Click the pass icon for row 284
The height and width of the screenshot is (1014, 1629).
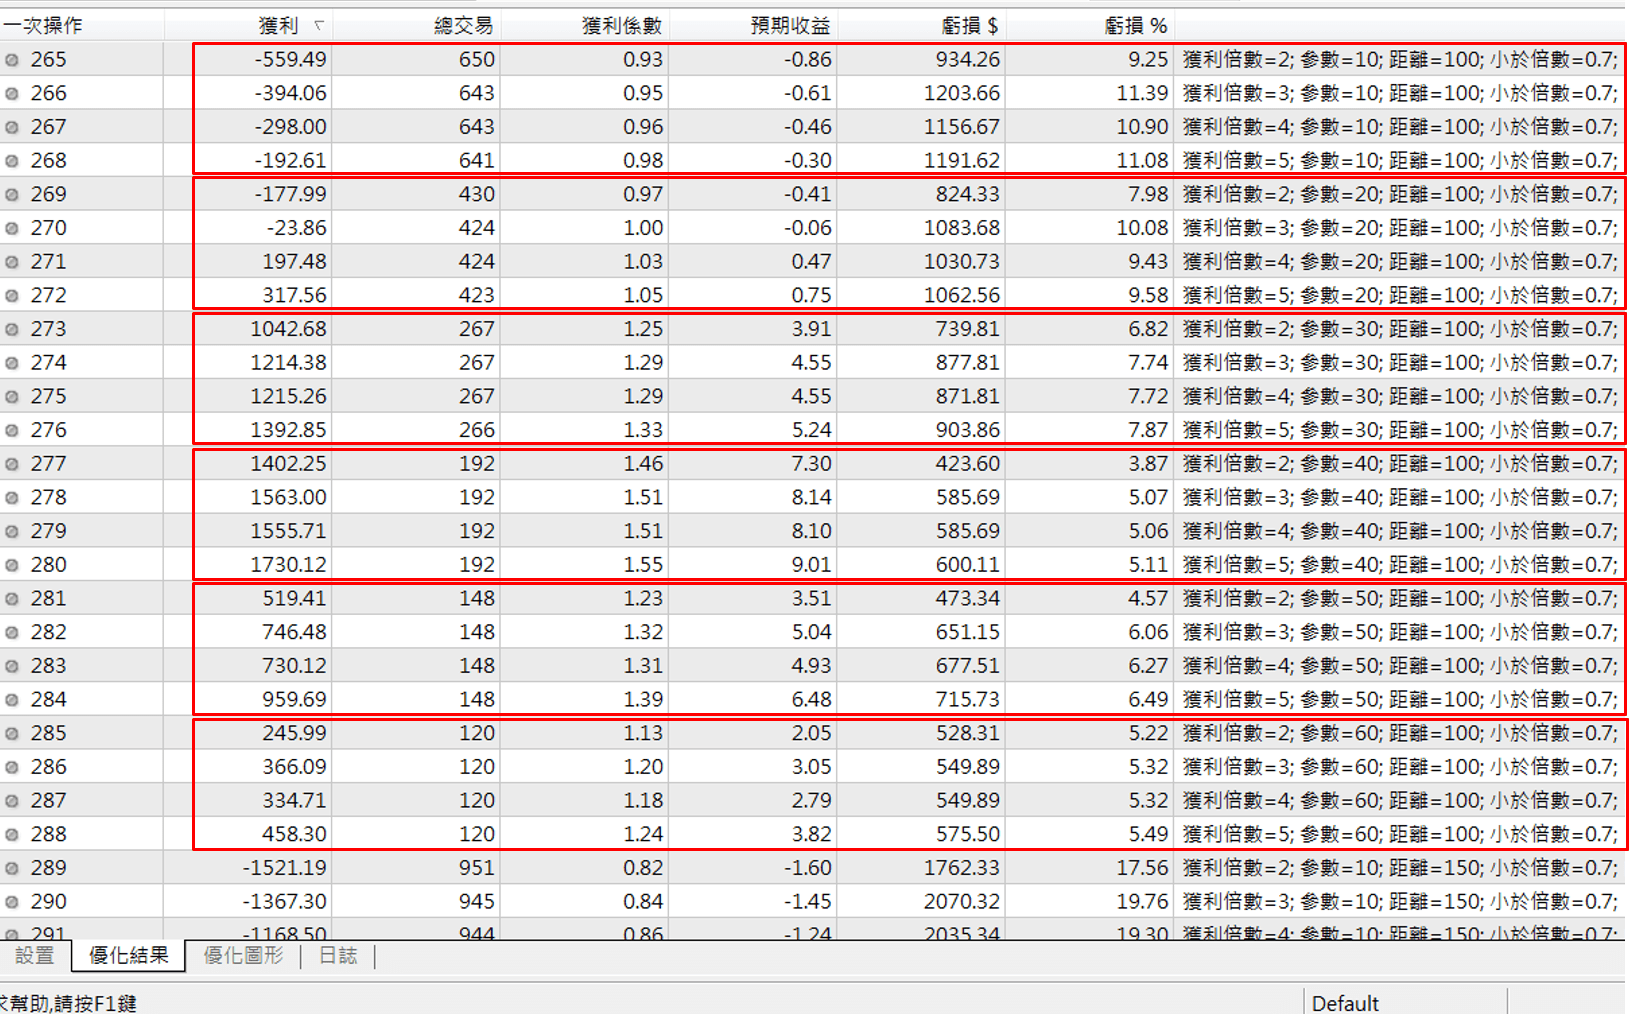(12, 700)
